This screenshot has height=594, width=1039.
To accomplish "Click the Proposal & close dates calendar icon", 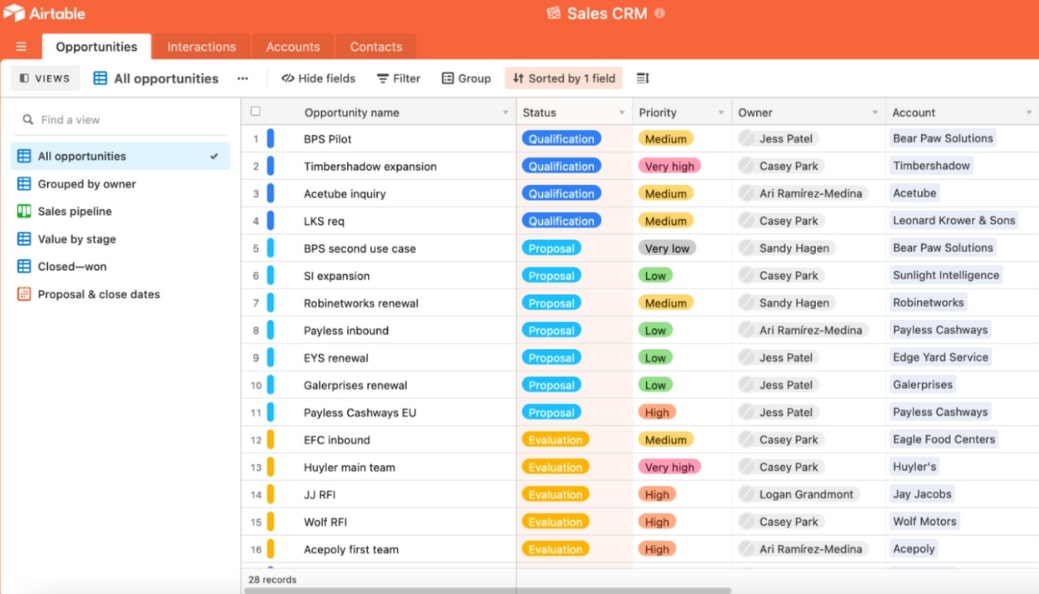I will coord(24,294).
